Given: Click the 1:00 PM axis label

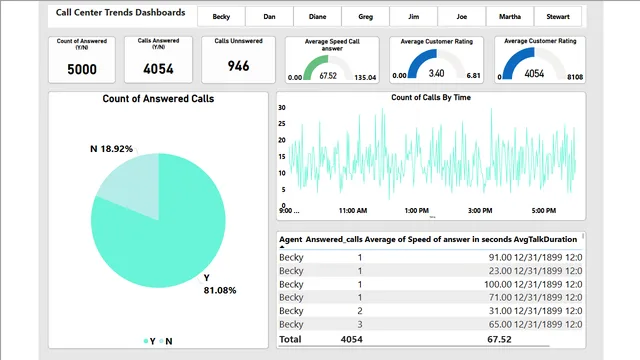Looking at the screenshot, I should pyautogui.click(x=417, y=211).
